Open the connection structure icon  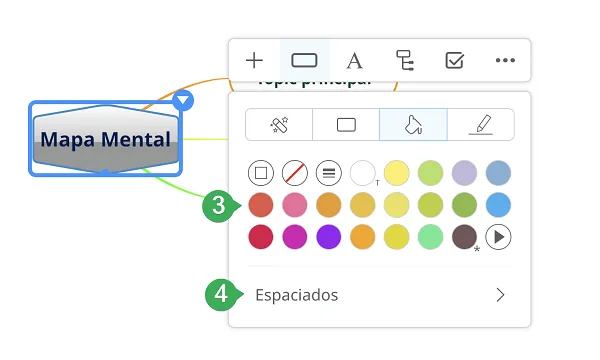coord(405,60)
